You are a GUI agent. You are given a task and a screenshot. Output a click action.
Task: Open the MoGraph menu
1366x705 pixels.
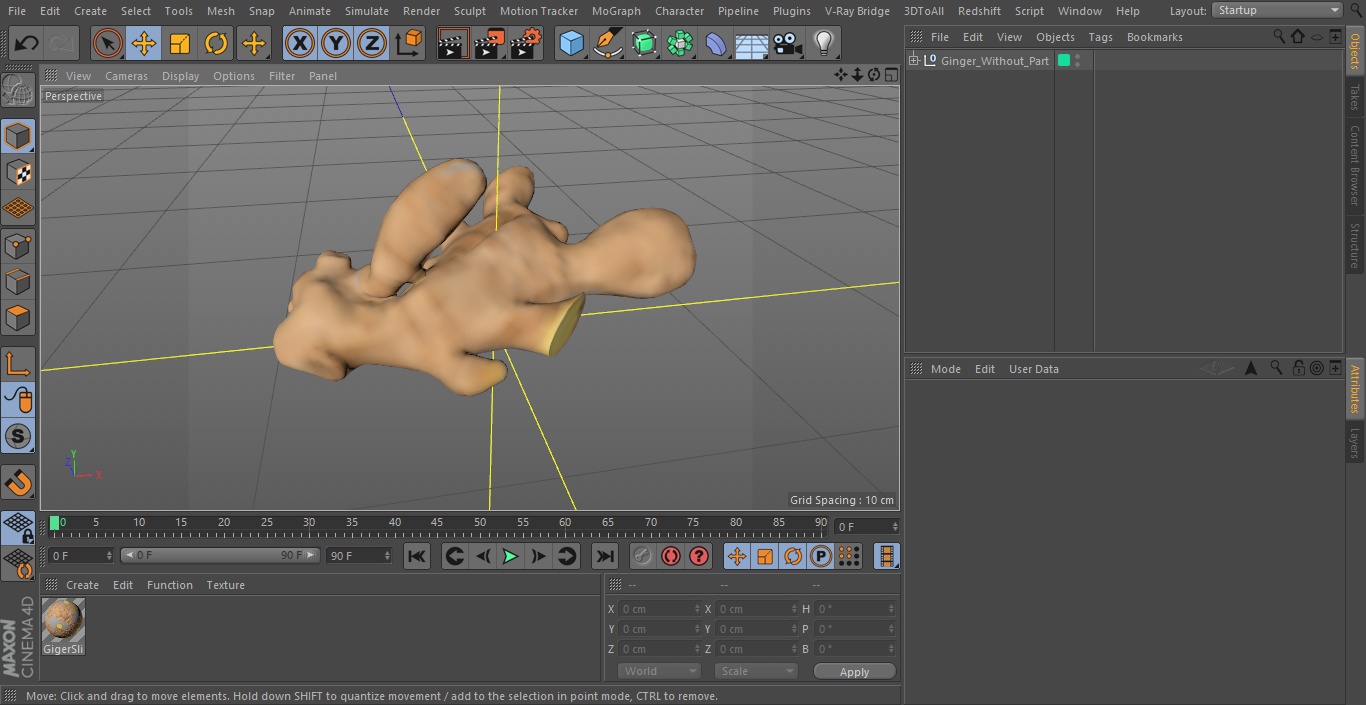click(616, 11)
